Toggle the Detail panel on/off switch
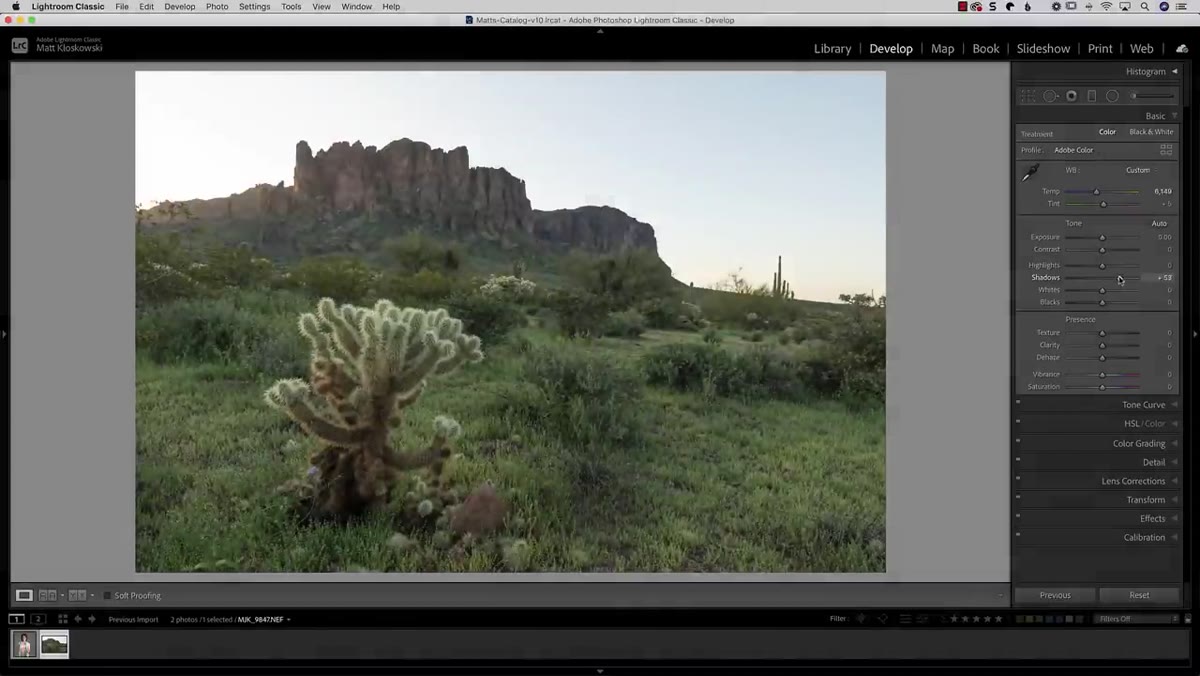Viewport: 1200px width, 676px height. point(1018,459)
